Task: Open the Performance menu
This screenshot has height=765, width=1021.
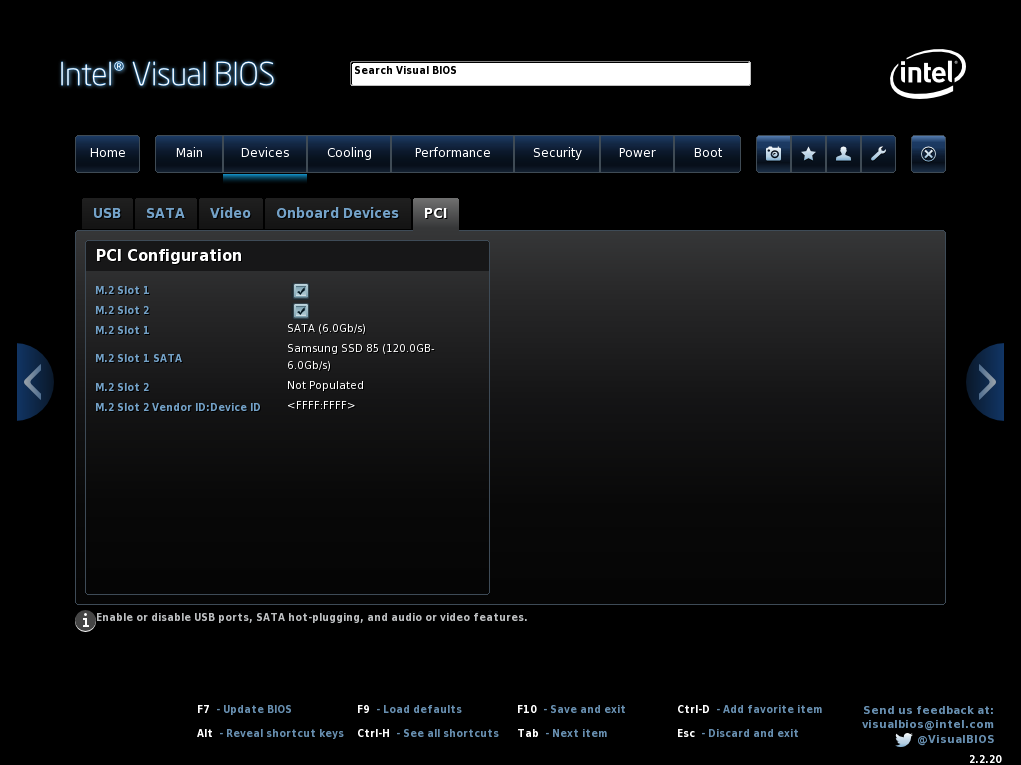Action: coord(453,153)
